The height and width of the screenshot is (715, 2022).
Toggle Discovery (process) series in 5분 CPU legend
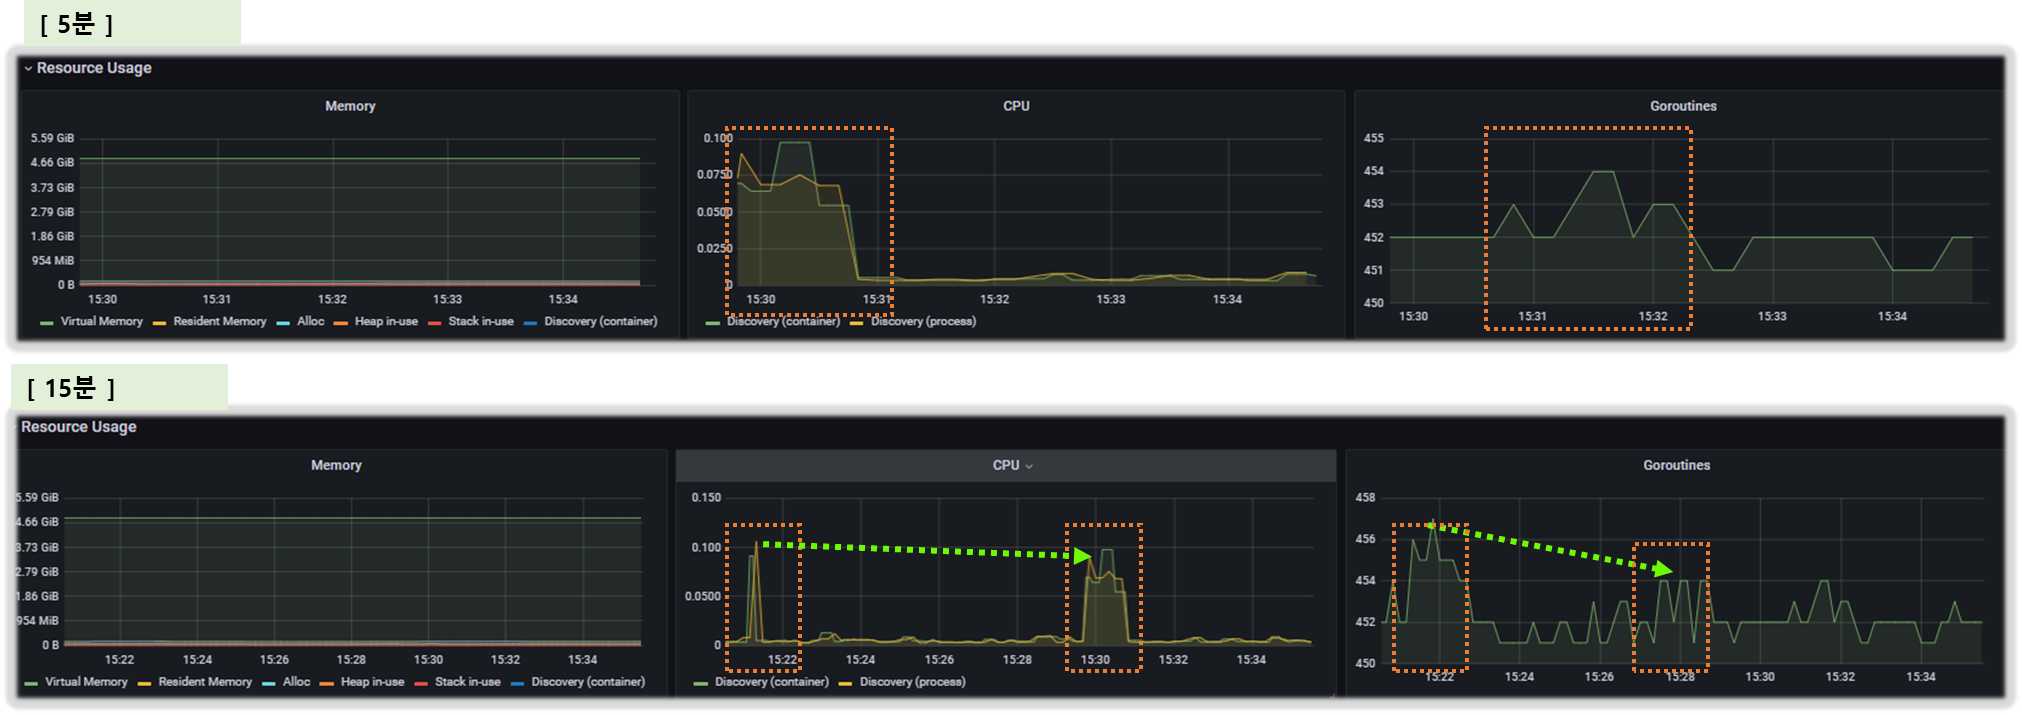(923, 321)
